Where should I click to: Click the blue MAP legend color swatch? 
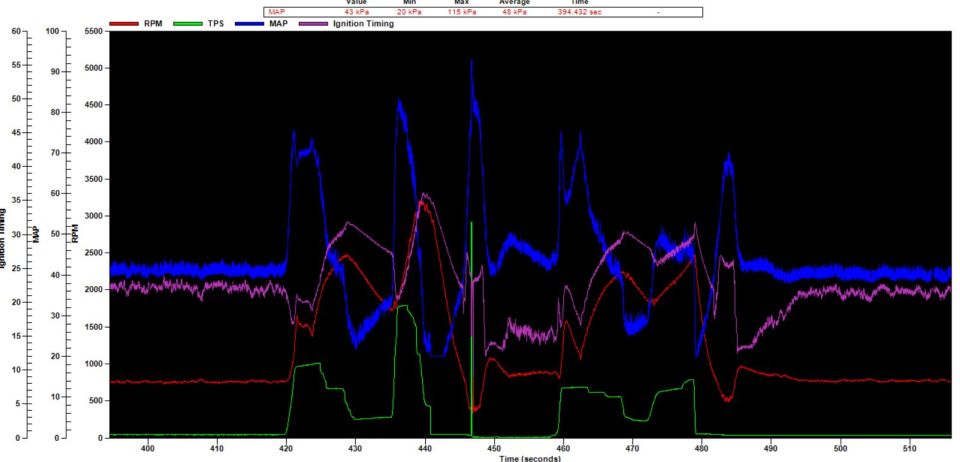tap(249, 24)
